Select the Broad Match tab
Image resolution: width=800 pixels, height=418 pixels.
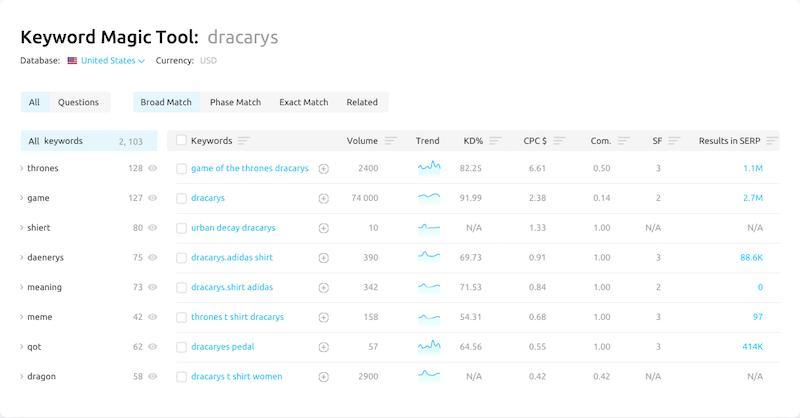pyautogui.click(x=166, y=102)
